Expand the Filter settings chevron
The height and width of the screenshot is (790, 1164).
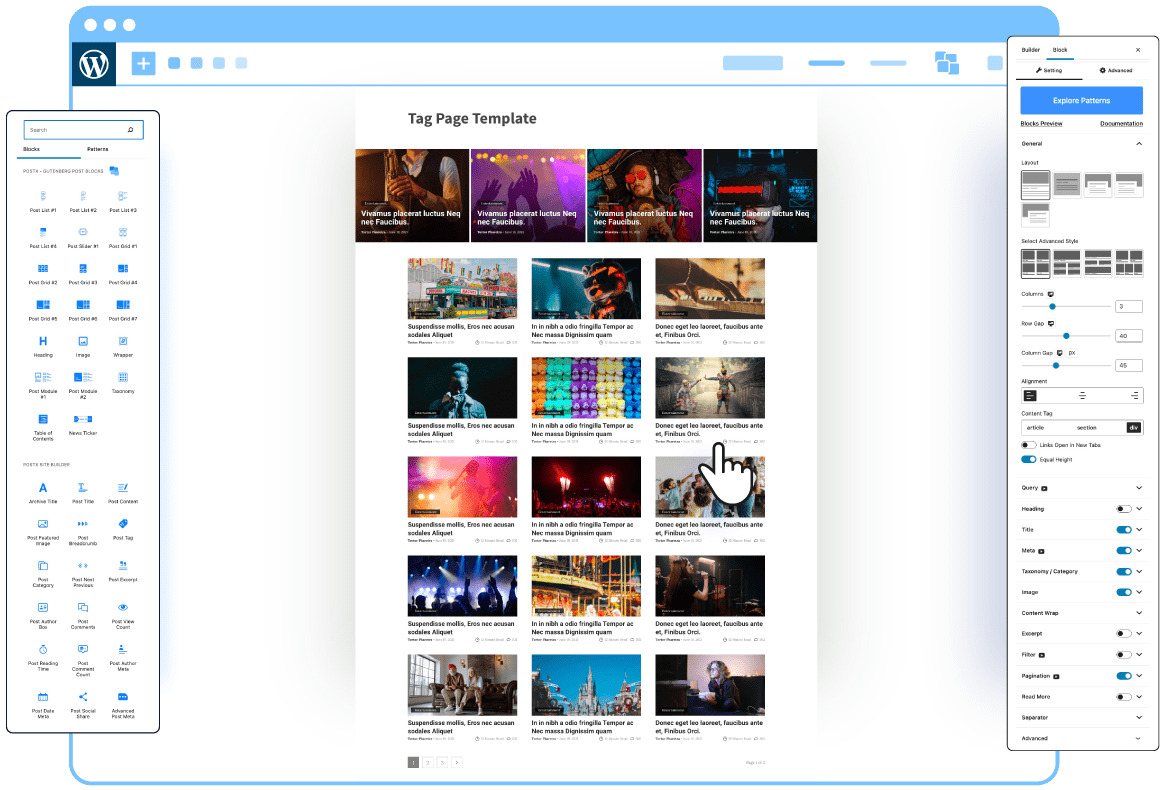coord(1139,655)
